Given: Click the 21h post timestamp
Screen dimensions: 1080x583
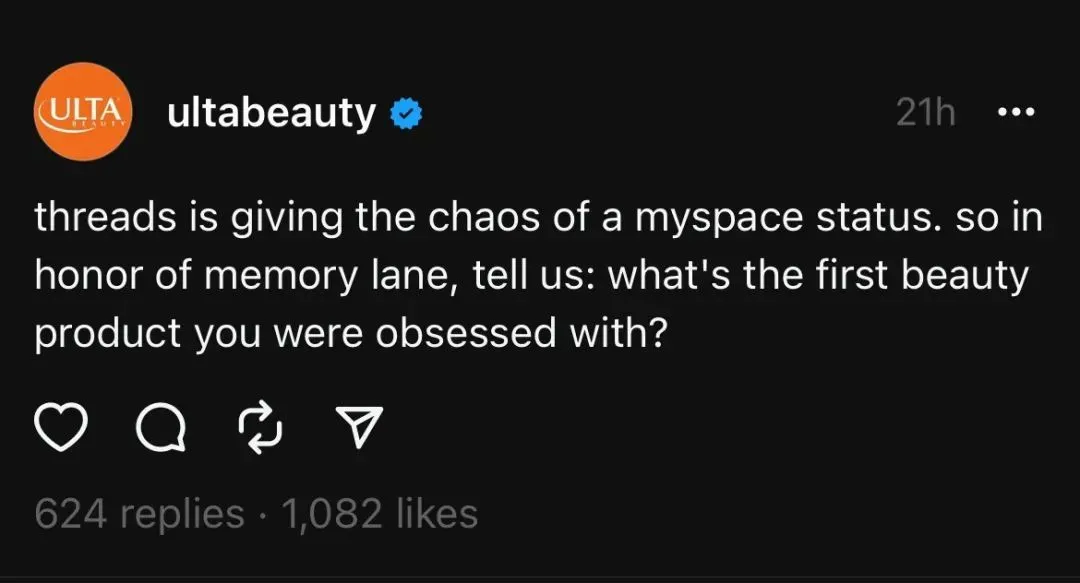Looking at the screenshot, I should click(925, 112).
